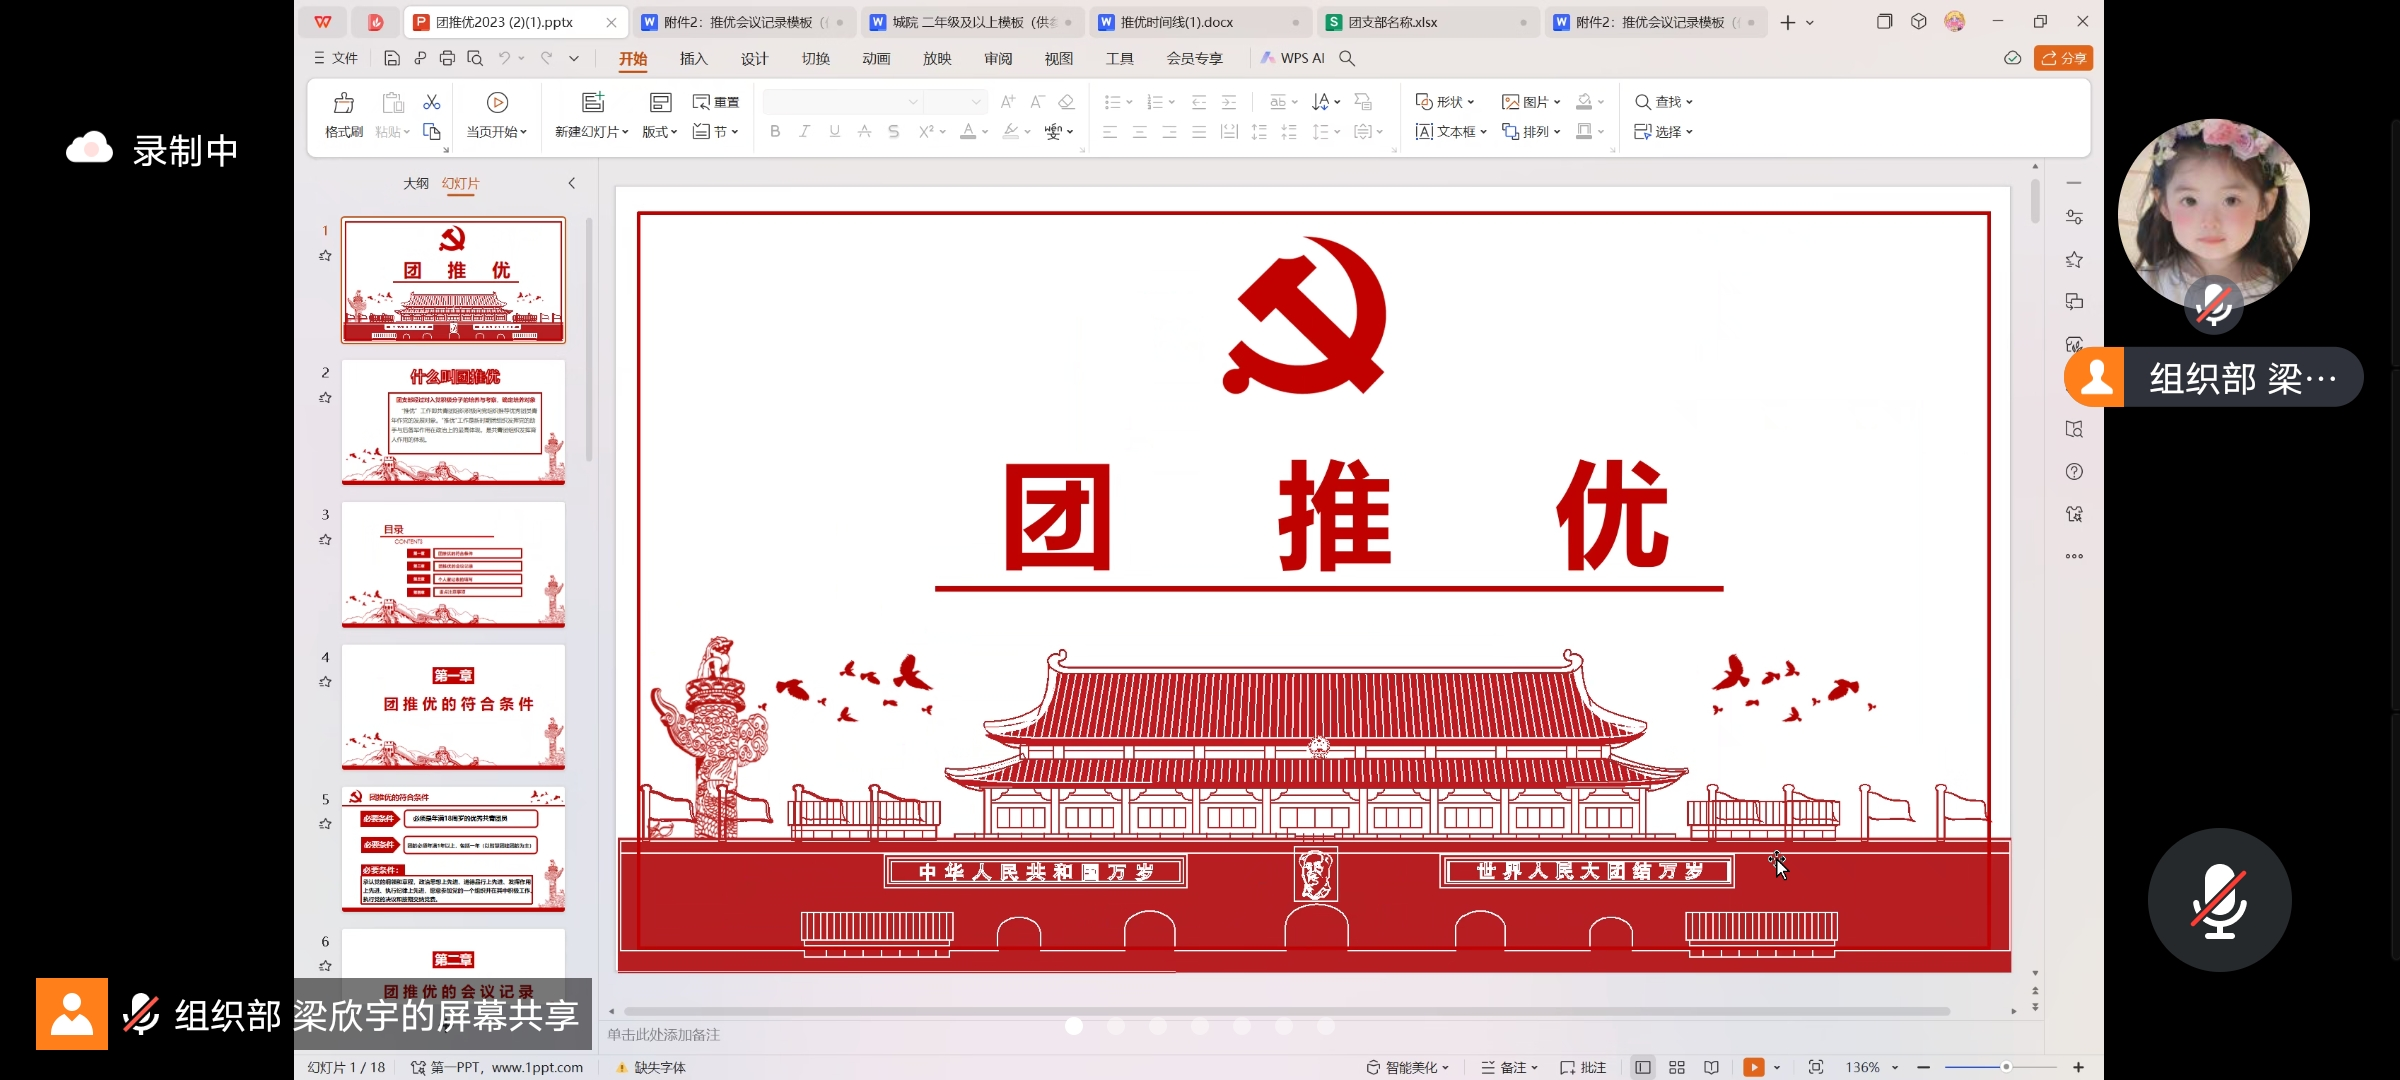
Task: Click the Missing Fonts (缺失字体) warning
Action: pos(650,1067)
